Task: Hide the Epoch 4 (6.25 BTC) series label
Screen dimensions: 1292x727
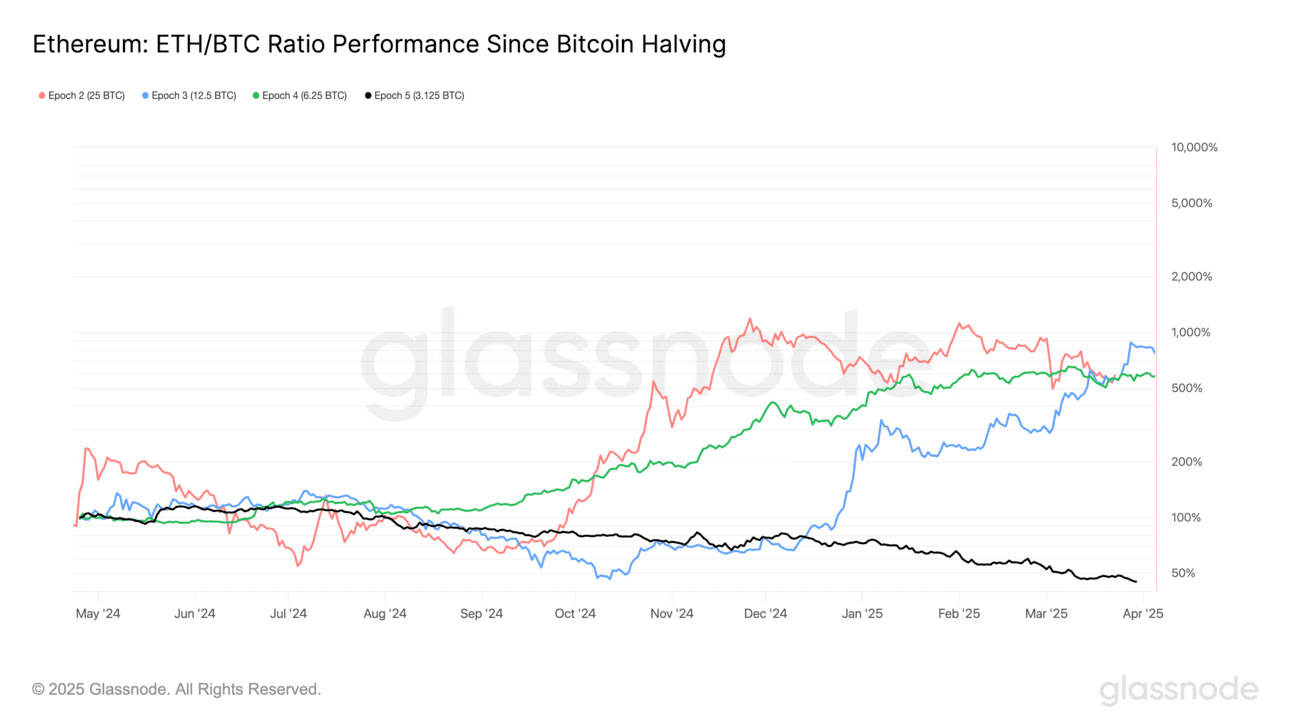Action: click(x=305, y=96)
